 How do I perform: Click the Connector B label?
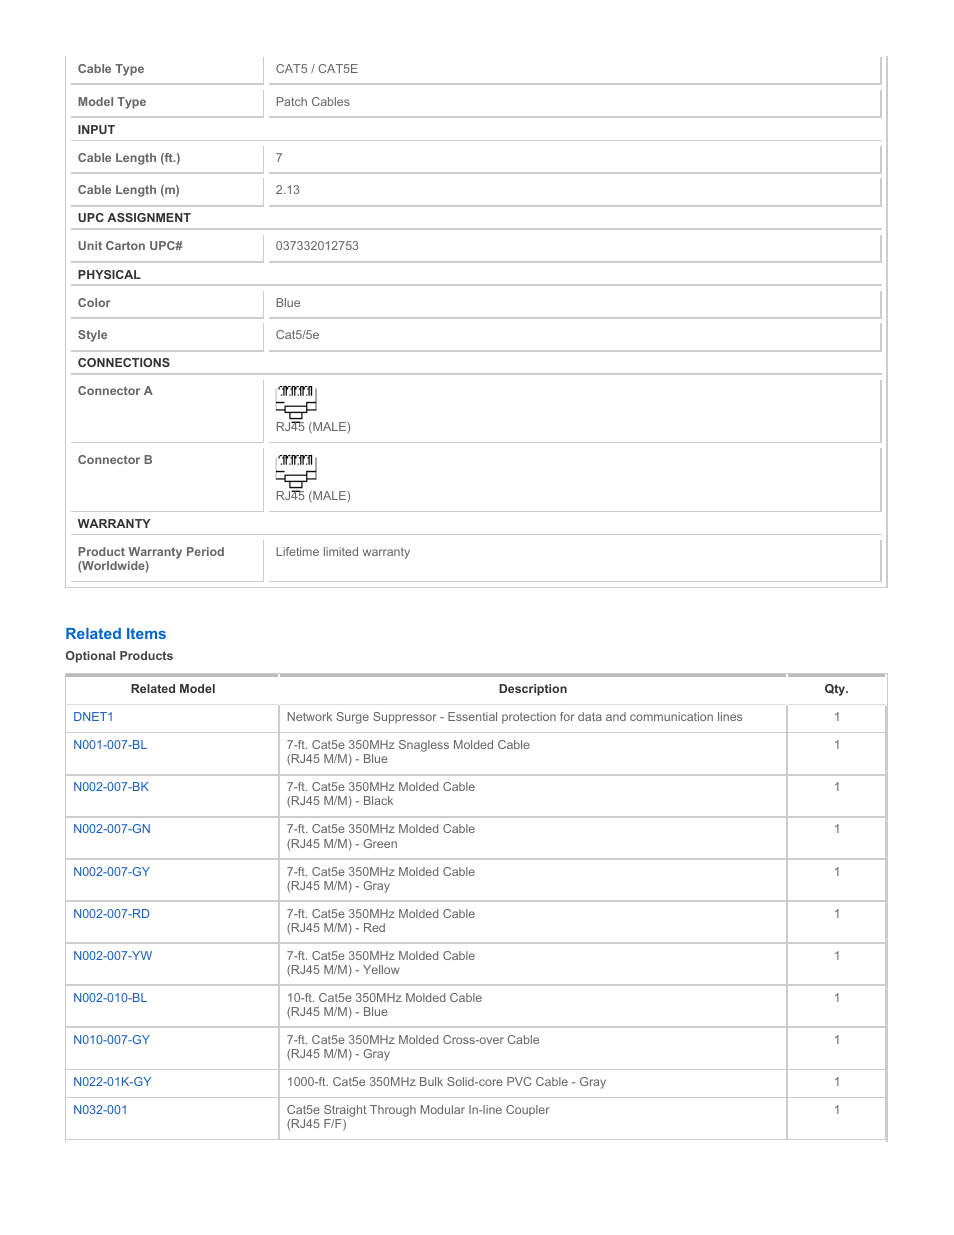pyautogui.click(x=115, y=460)
